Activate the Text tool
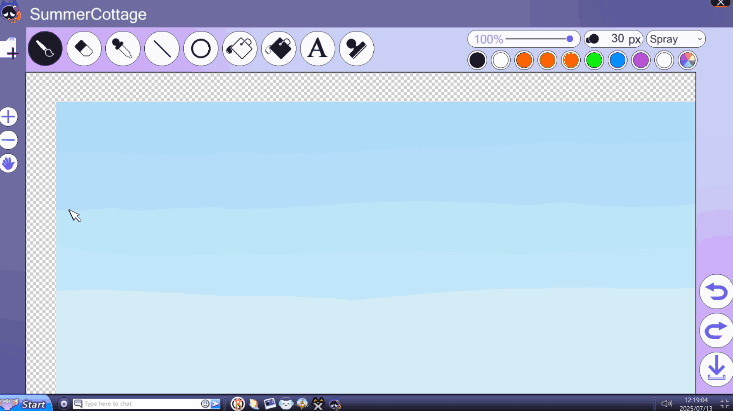 coord(318,48)
